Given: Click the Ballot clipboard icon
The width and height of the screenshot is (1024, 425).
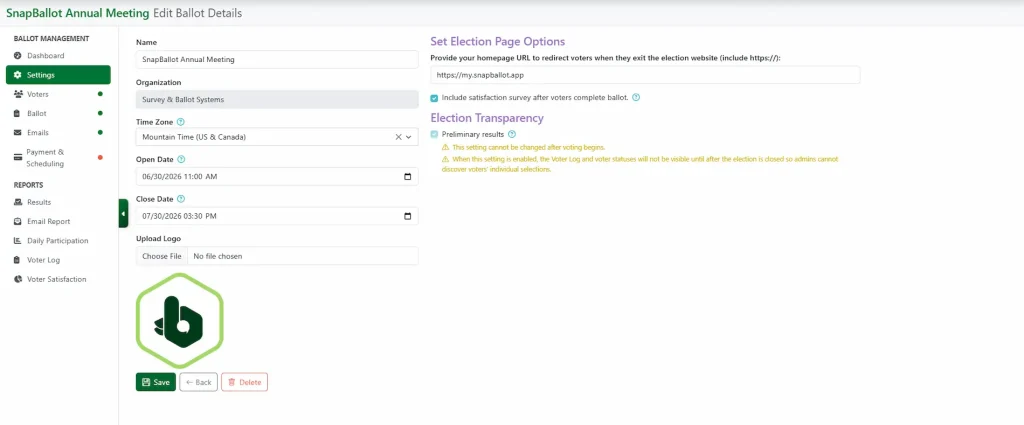Looking at the screenshot, I should click(18, 113).
